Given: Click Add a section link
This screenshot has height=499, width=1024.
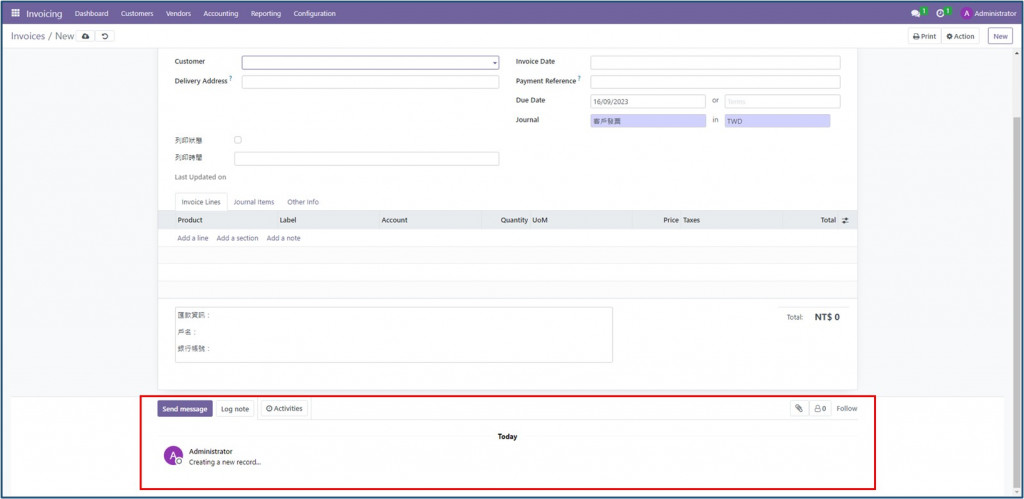Looking at the screenshot, I should point(237,238).
